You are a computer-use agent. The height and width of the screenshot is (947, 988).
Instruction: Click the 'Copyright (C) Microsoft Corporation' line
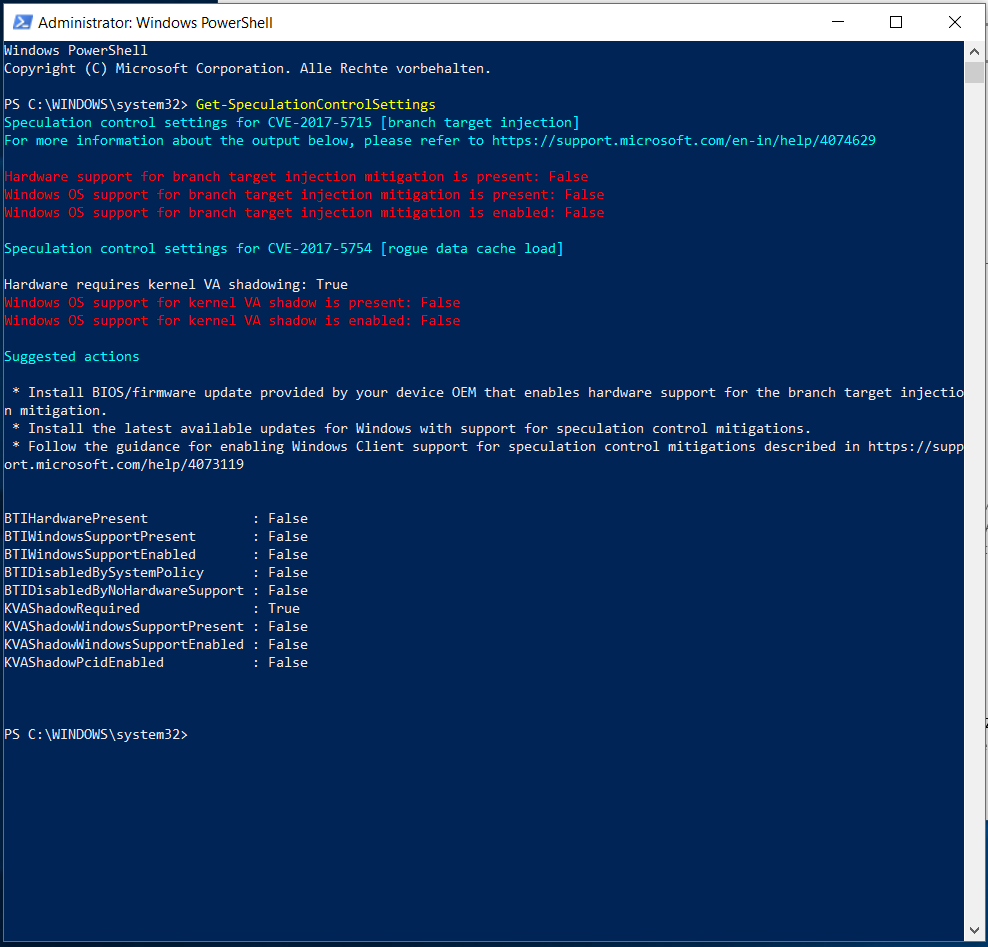[247, 69]
